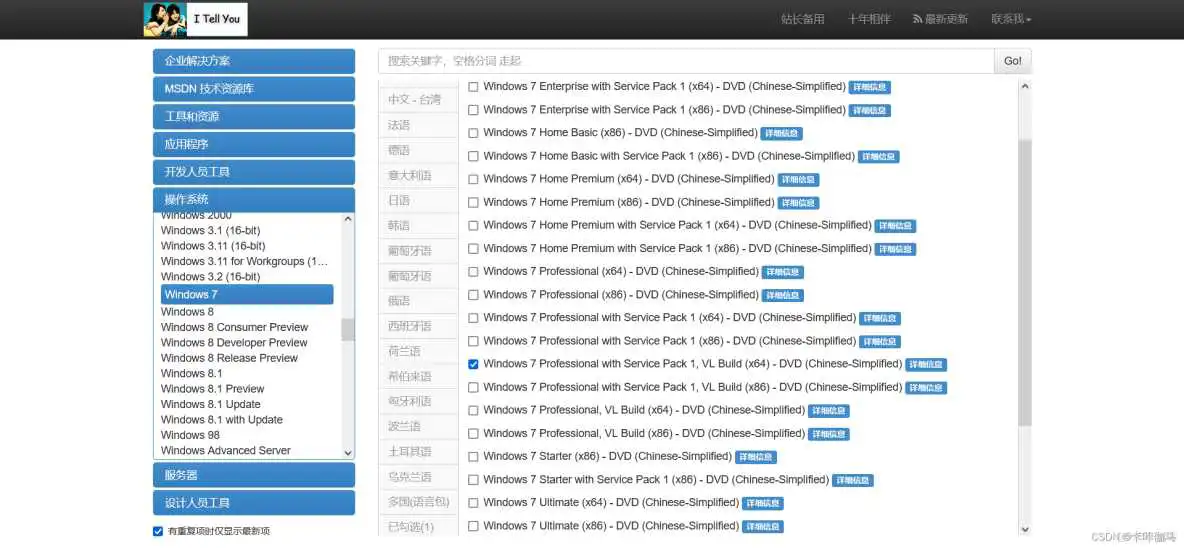The width and height of the screenshot is (1184, 548).
Task: Check Windows 7 Professional (x64) DVD
Action: pyautogui.click(x=473, y=272)
